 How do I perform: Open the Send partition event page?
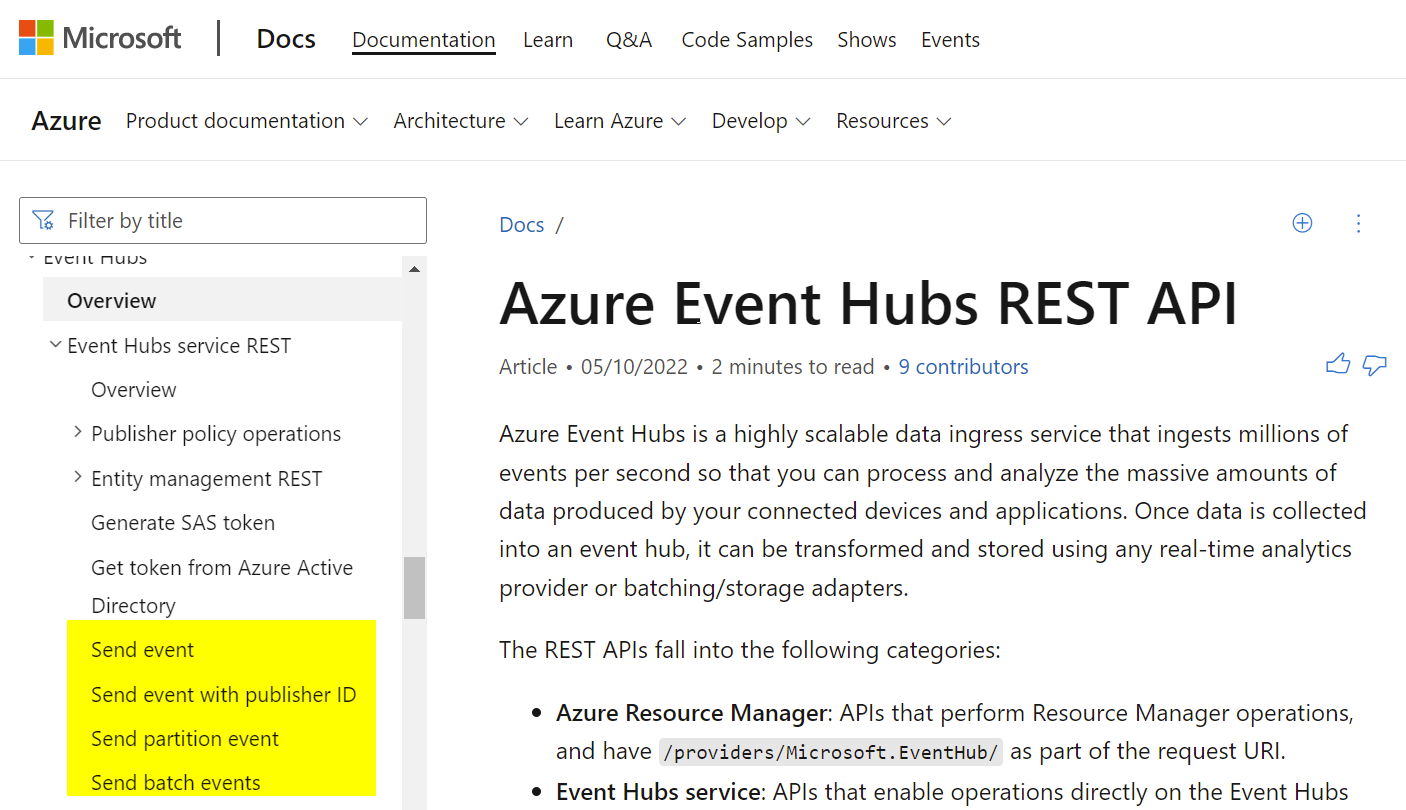point(185,739)
